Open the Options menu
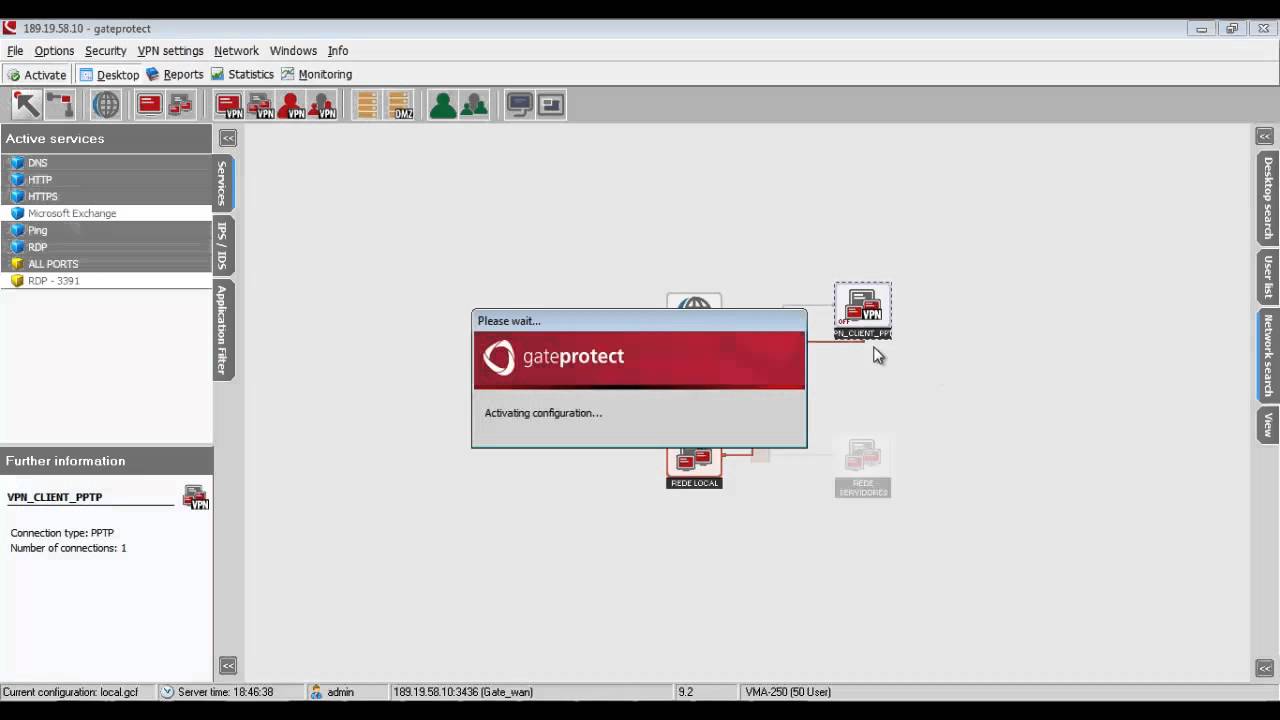 pyautogui.click(x=54, y=51)
